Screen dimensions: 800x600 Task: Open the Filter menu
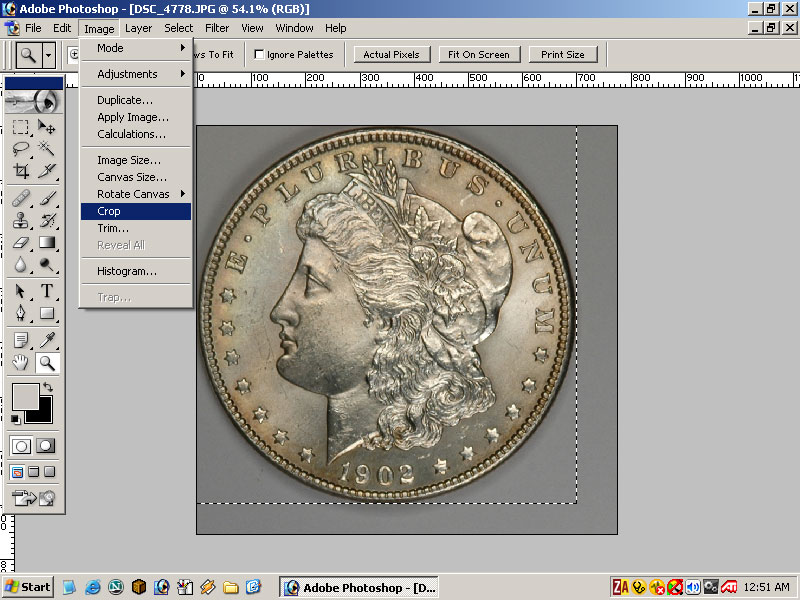coord(217,28)
